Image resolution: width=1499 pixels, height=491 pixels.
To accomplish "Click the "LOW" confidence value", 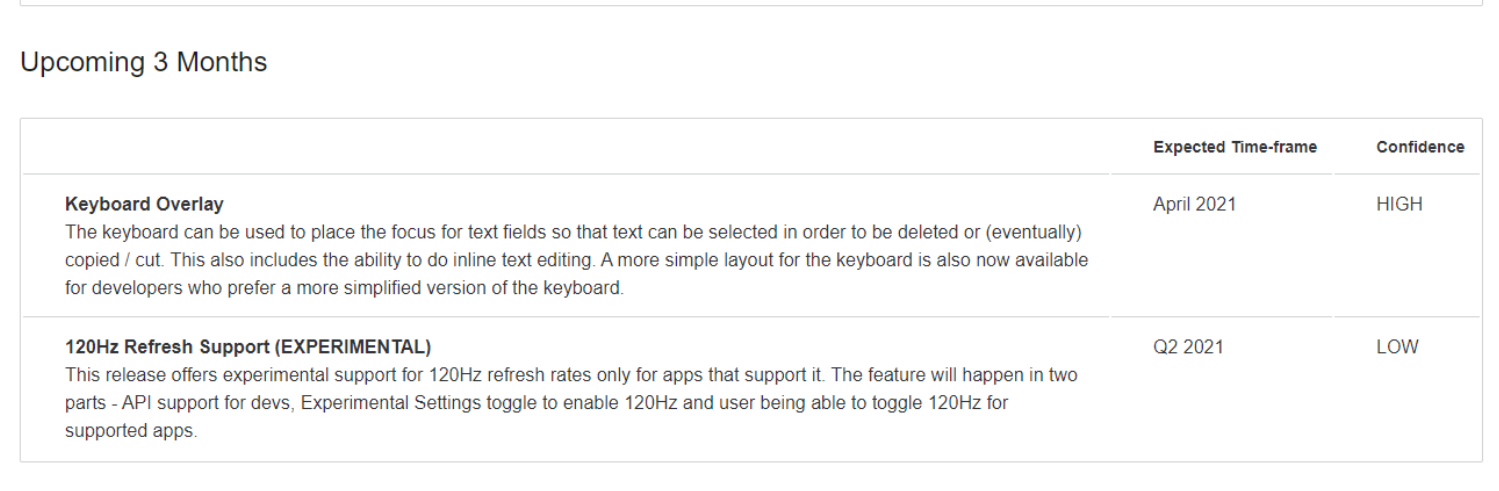I will coord(1397,347).
